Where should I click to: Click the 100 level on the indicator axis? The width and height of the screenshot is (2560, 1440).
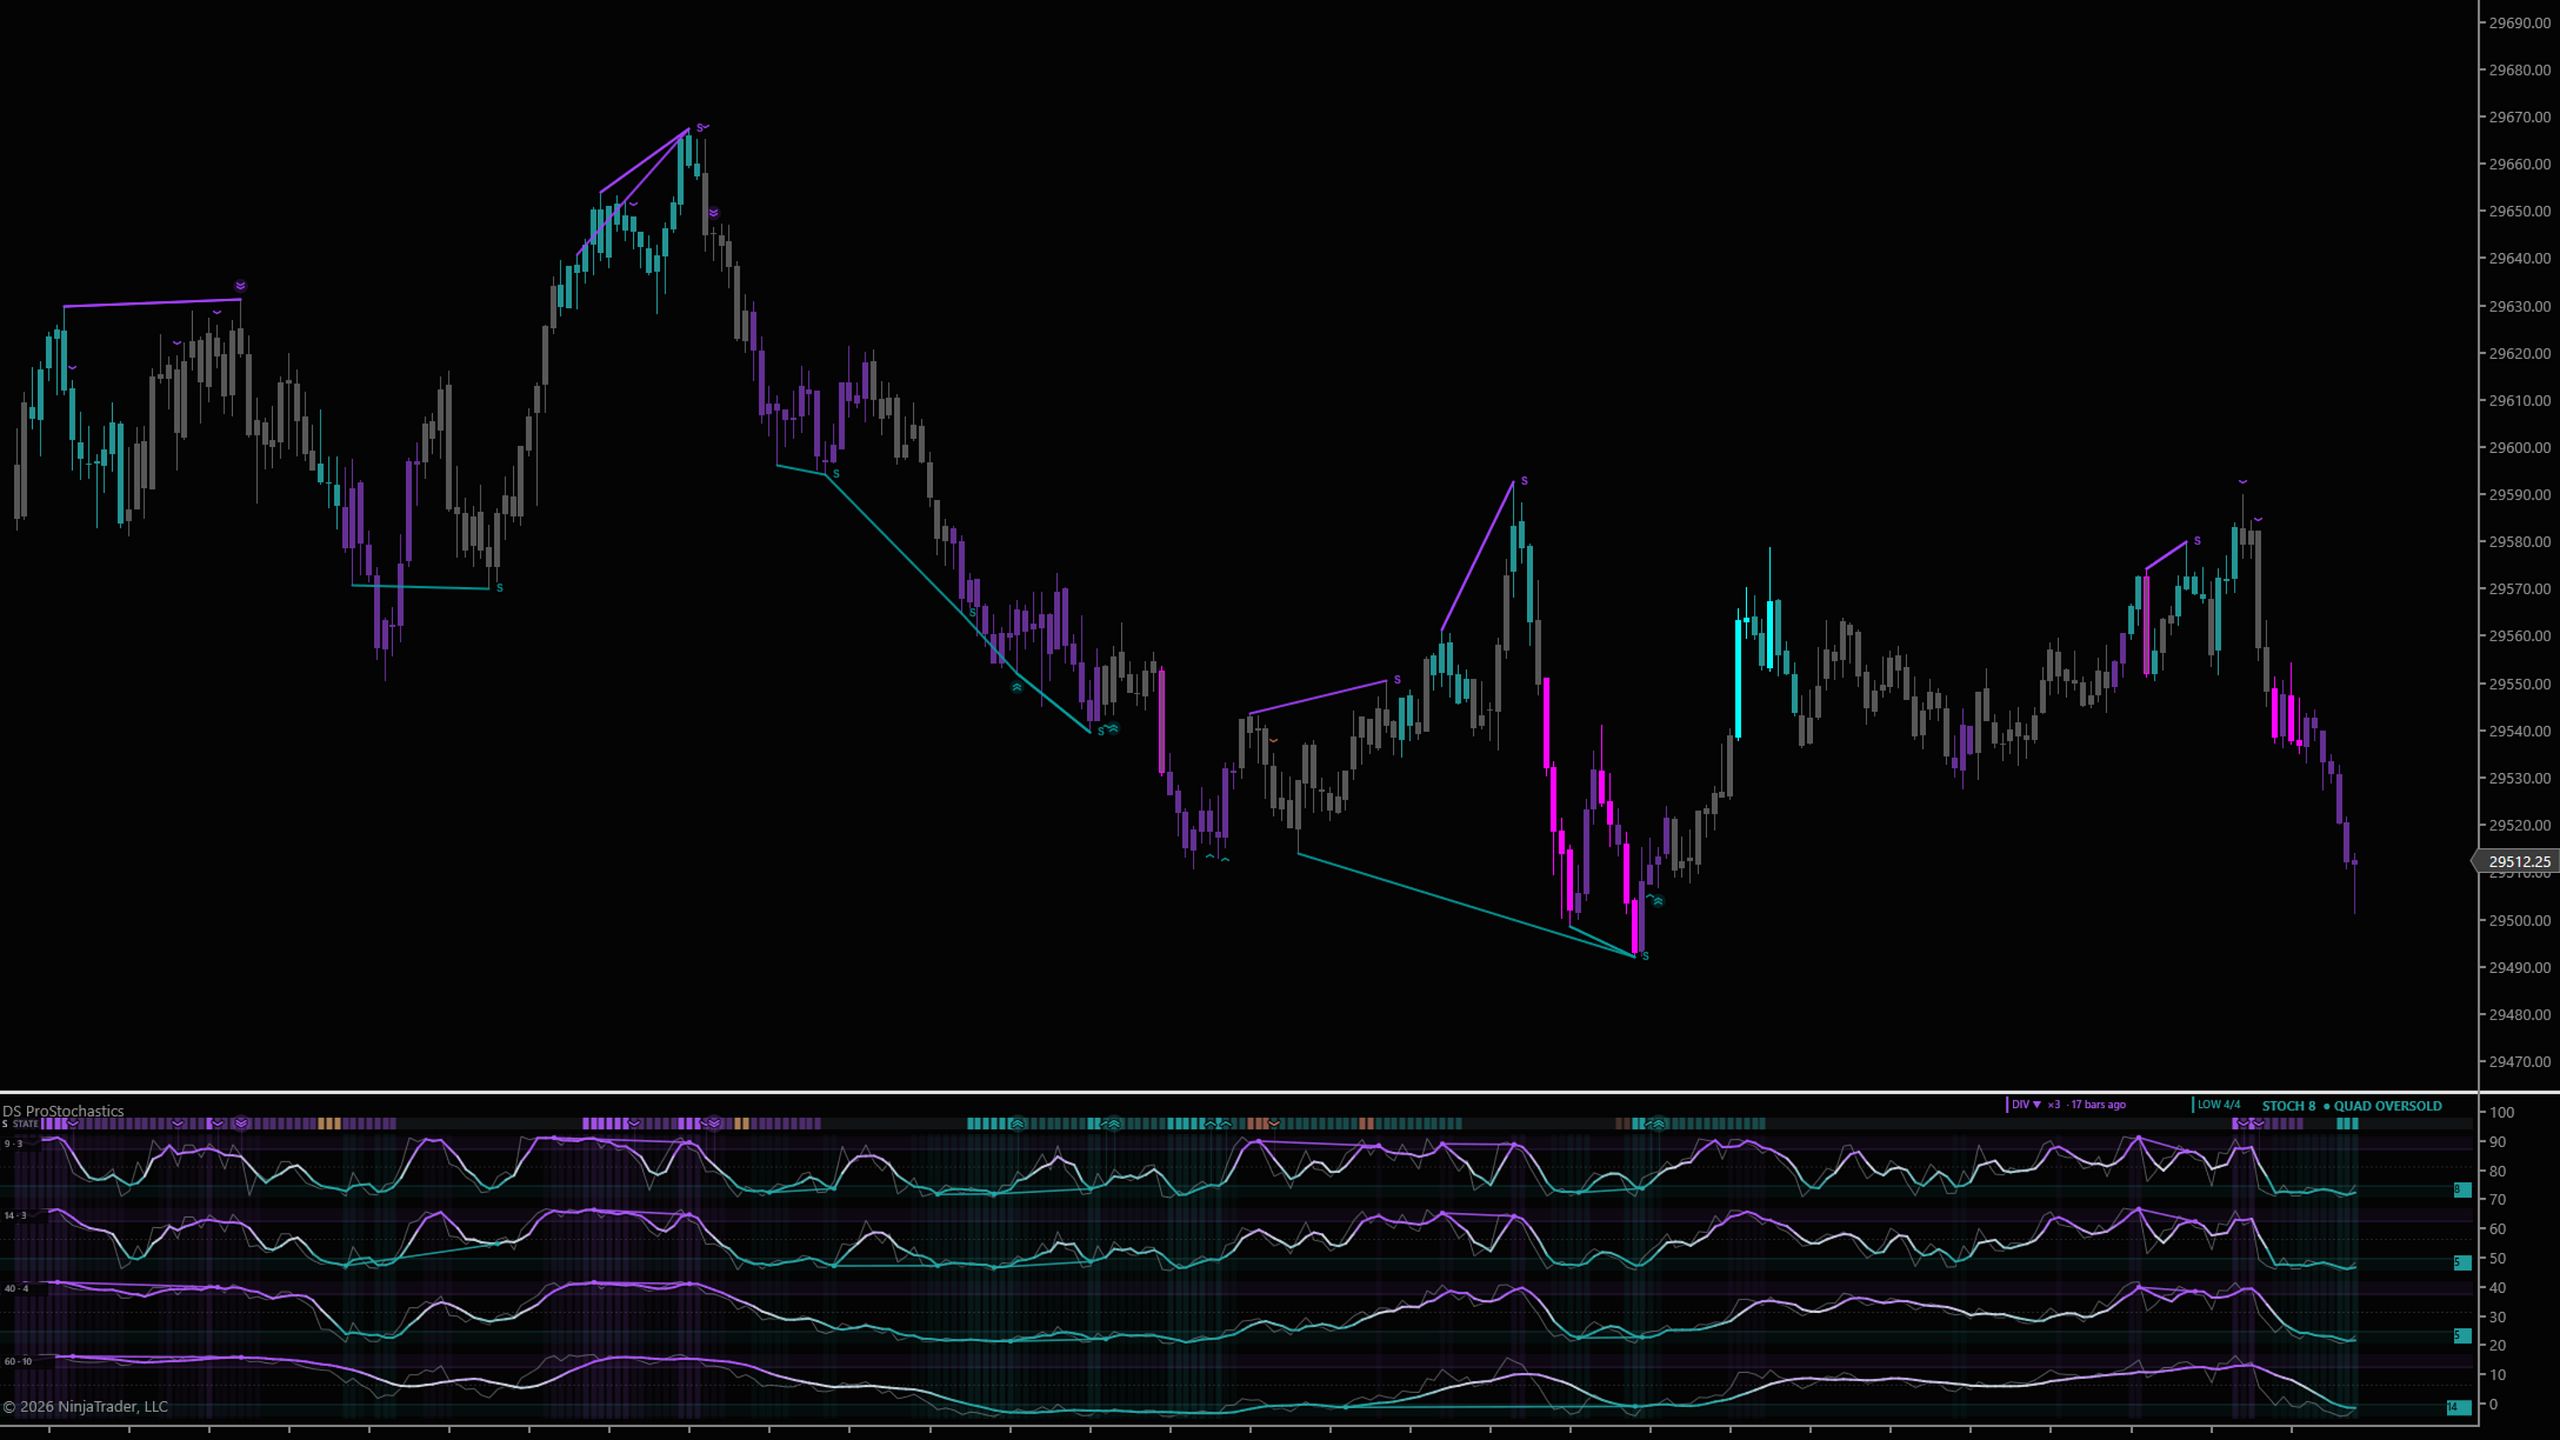pos(2502,1113)
